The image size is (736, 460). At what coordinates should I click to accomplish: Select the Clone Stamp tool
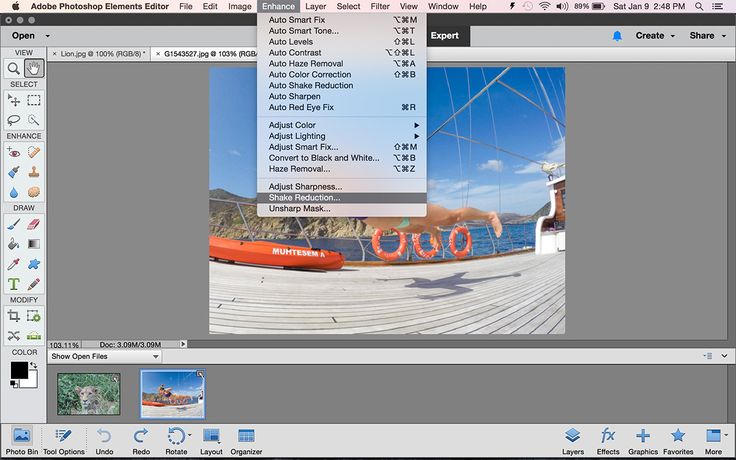34,172
